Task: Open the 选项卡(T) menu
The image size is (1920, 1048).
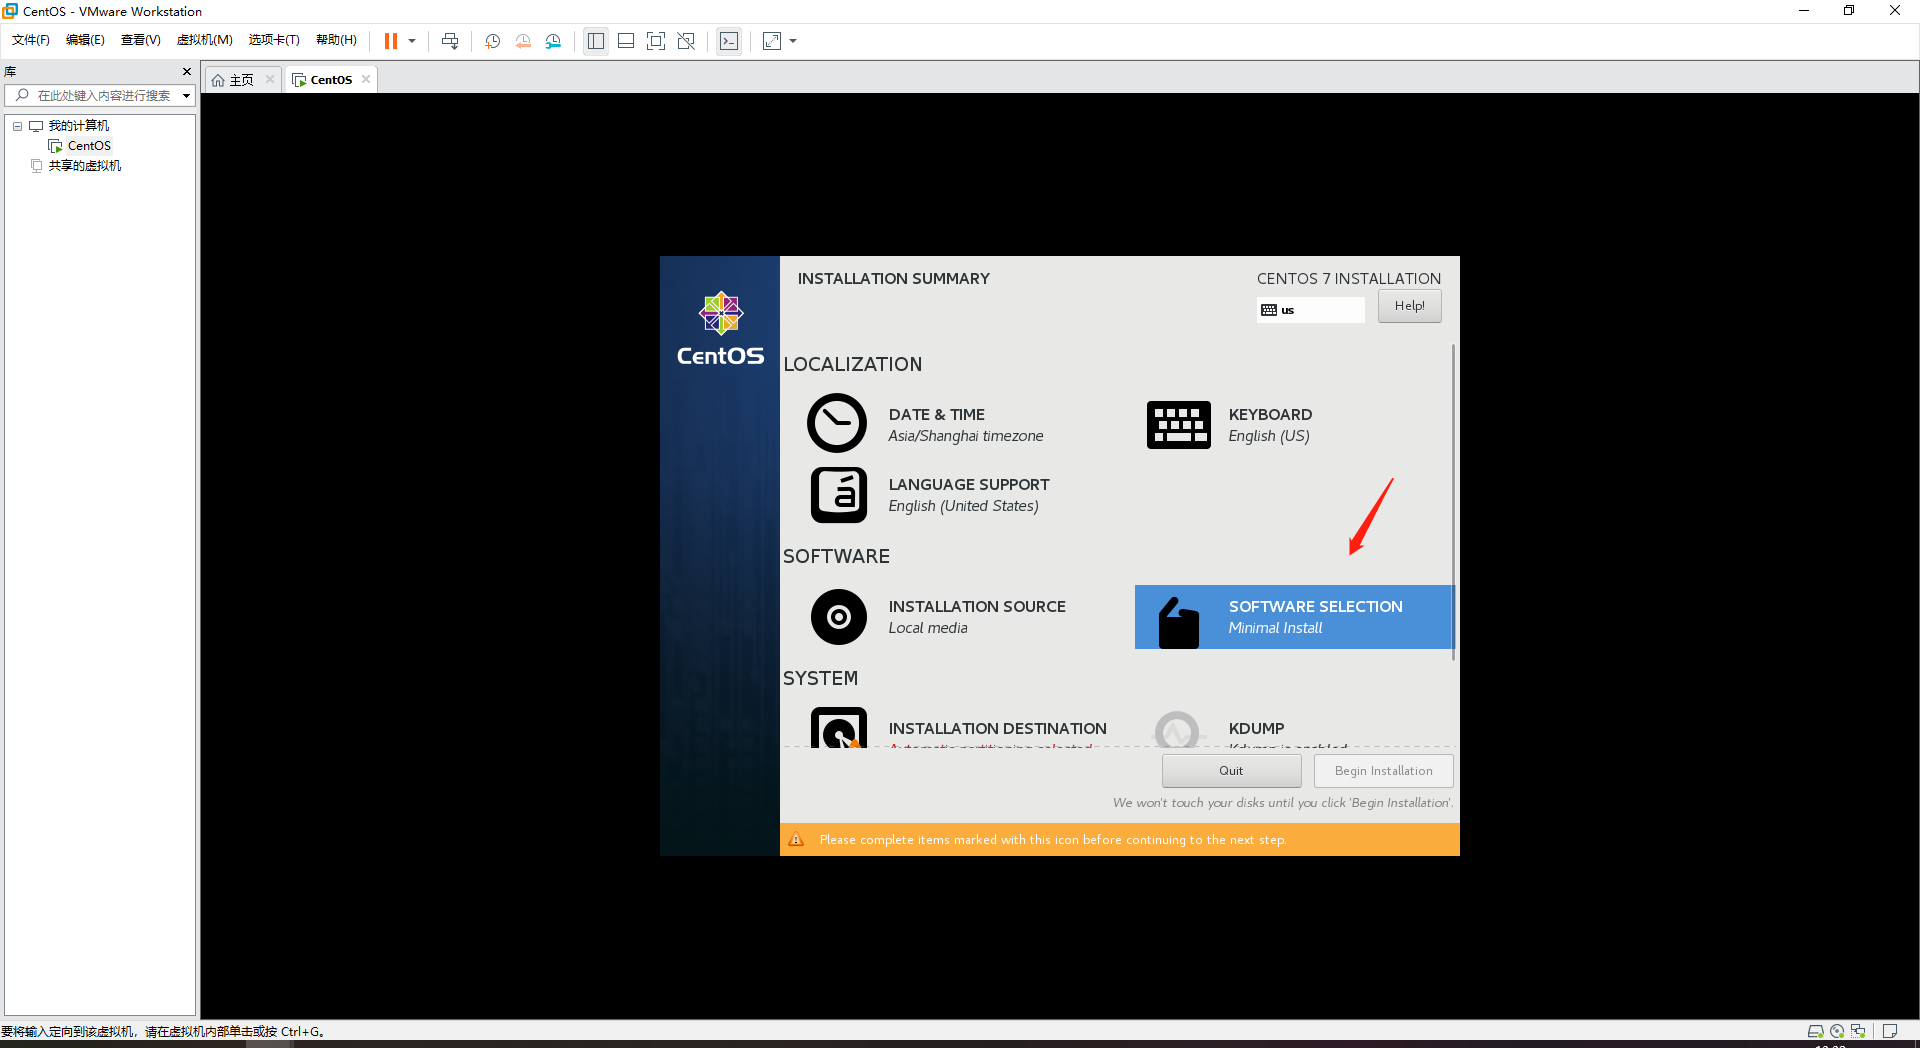Action: 274,40
